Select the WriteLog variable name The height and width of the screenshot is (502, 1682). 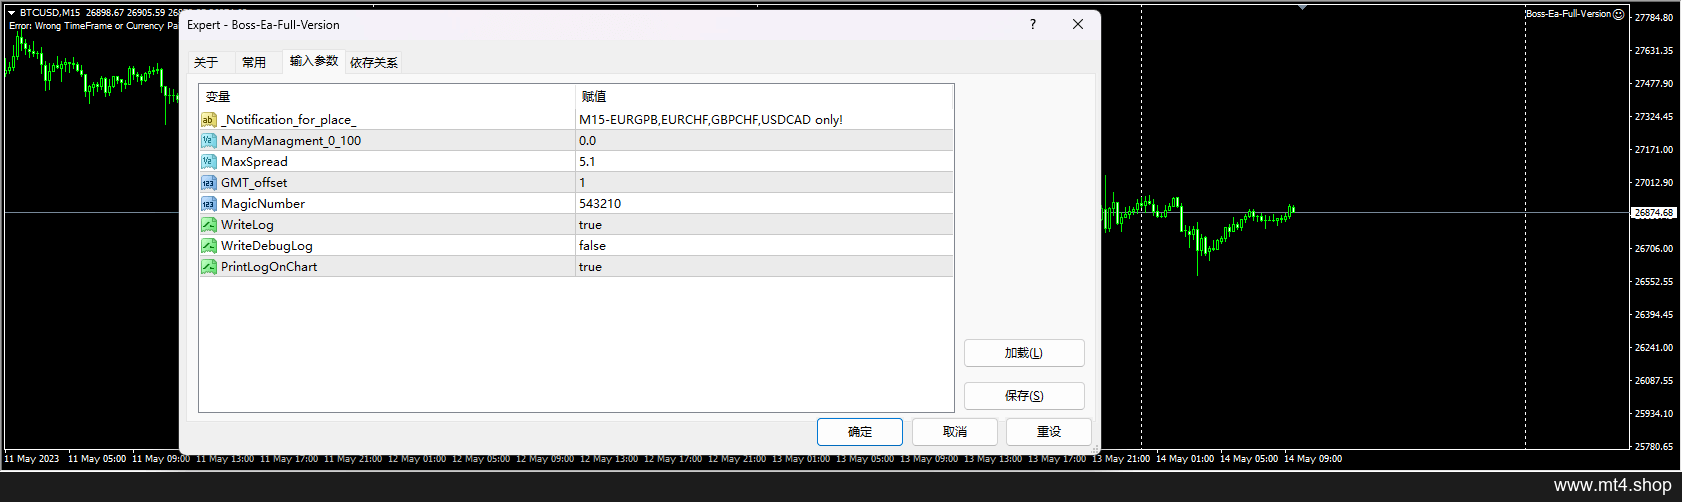pos(247,225)
